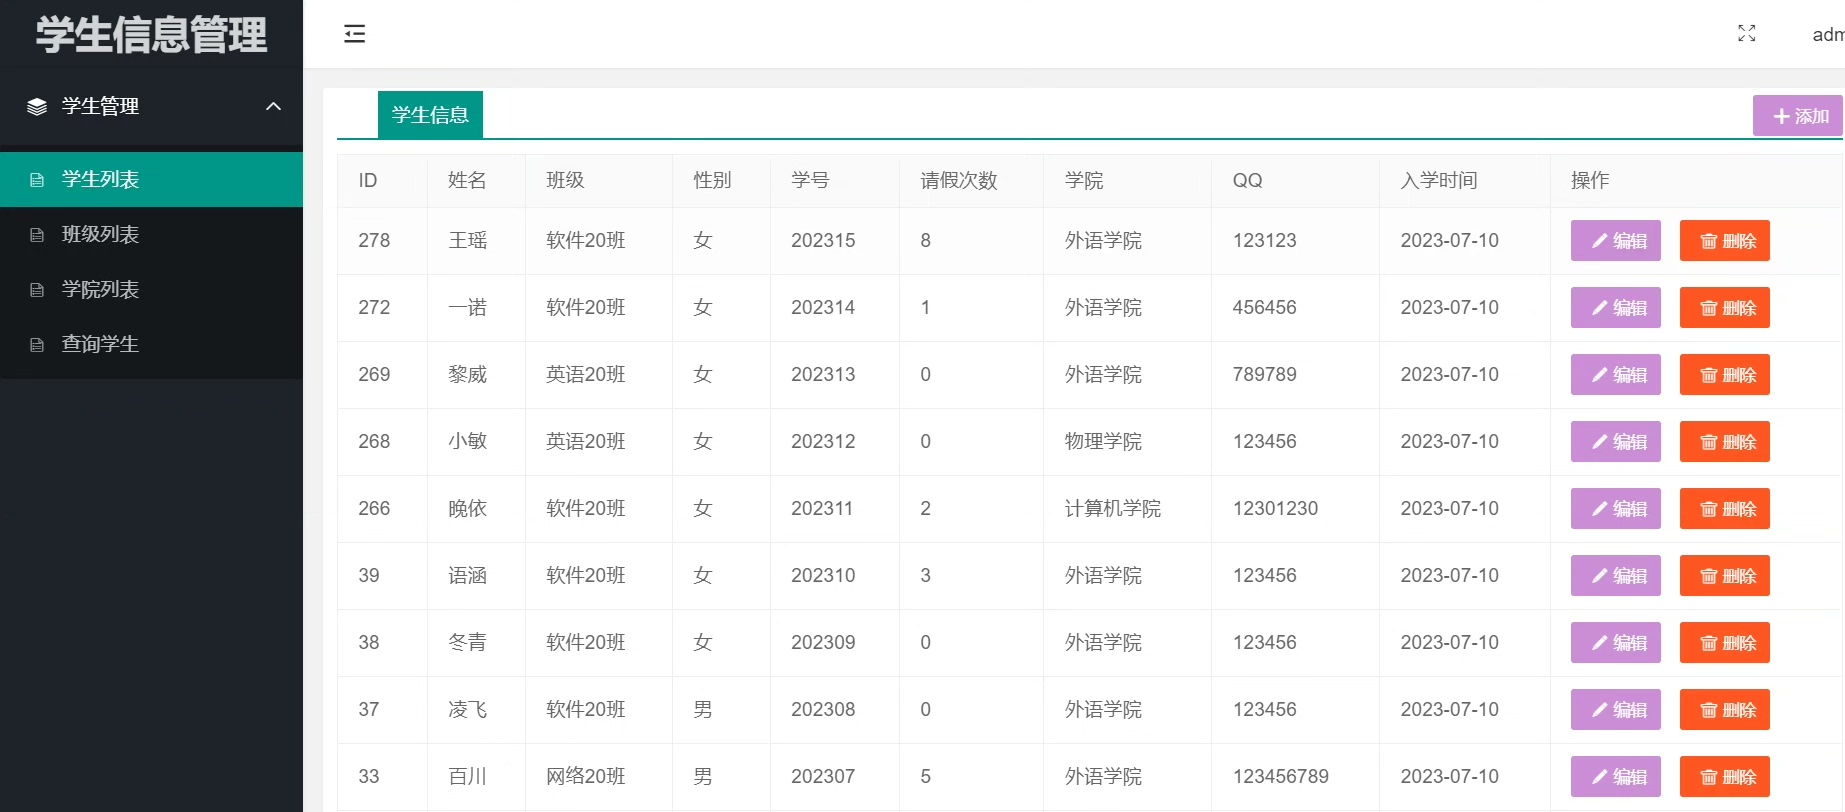
Task: Click the document icon next to 班级列表
Action: (37, 235)
